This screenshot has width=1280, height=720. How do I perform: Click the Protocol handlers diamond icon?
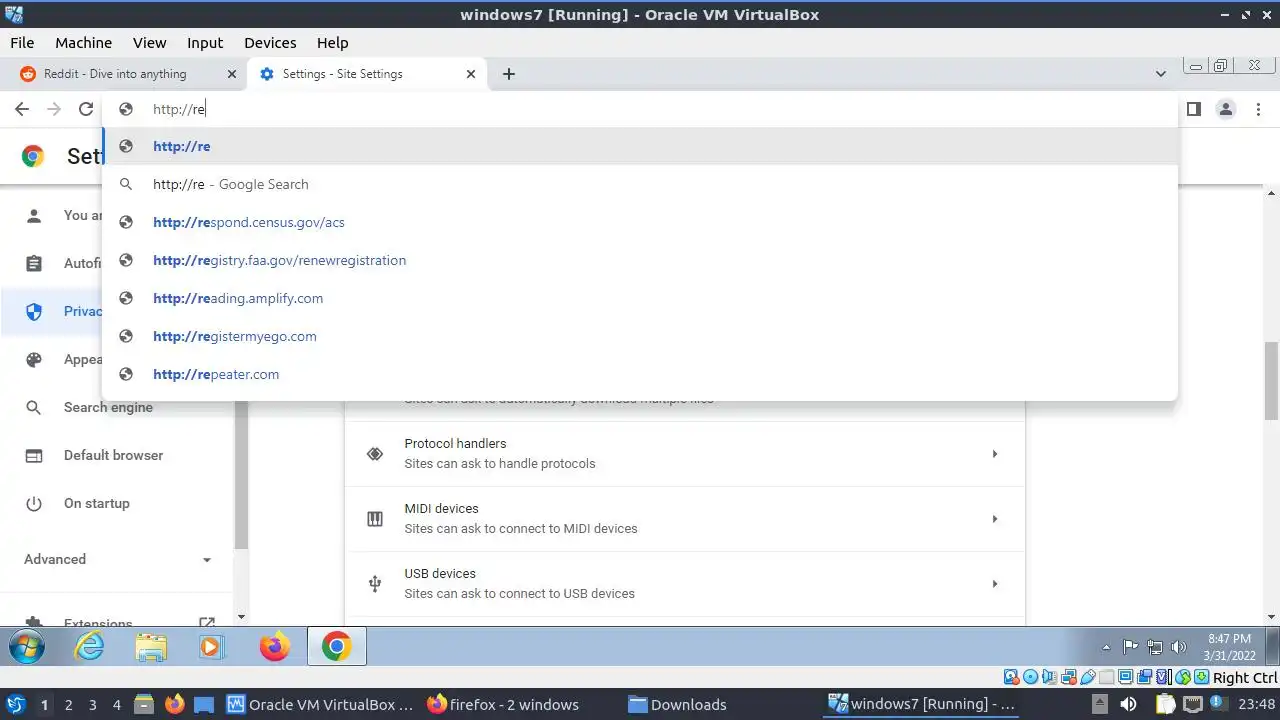375,454
